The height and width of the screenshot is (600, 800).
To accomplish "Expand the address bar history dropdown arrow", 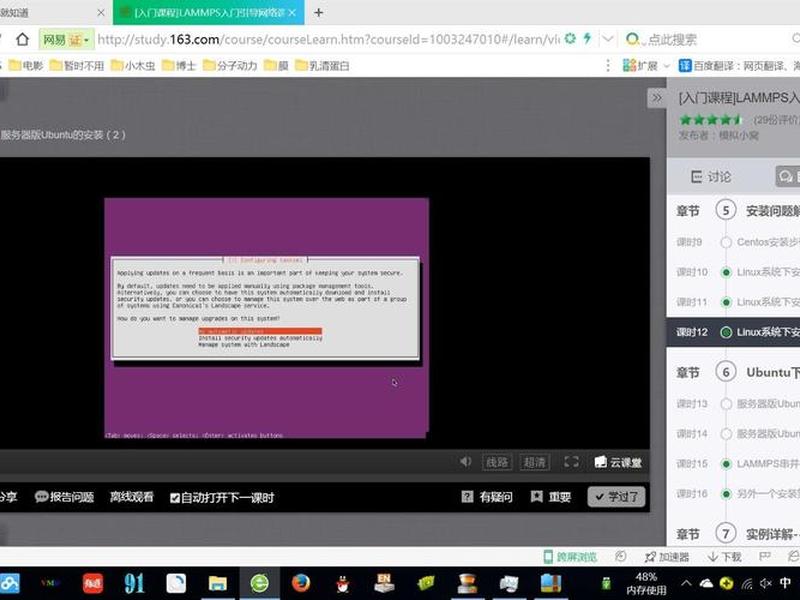I will pyautogui.click(x=607, y=39).
